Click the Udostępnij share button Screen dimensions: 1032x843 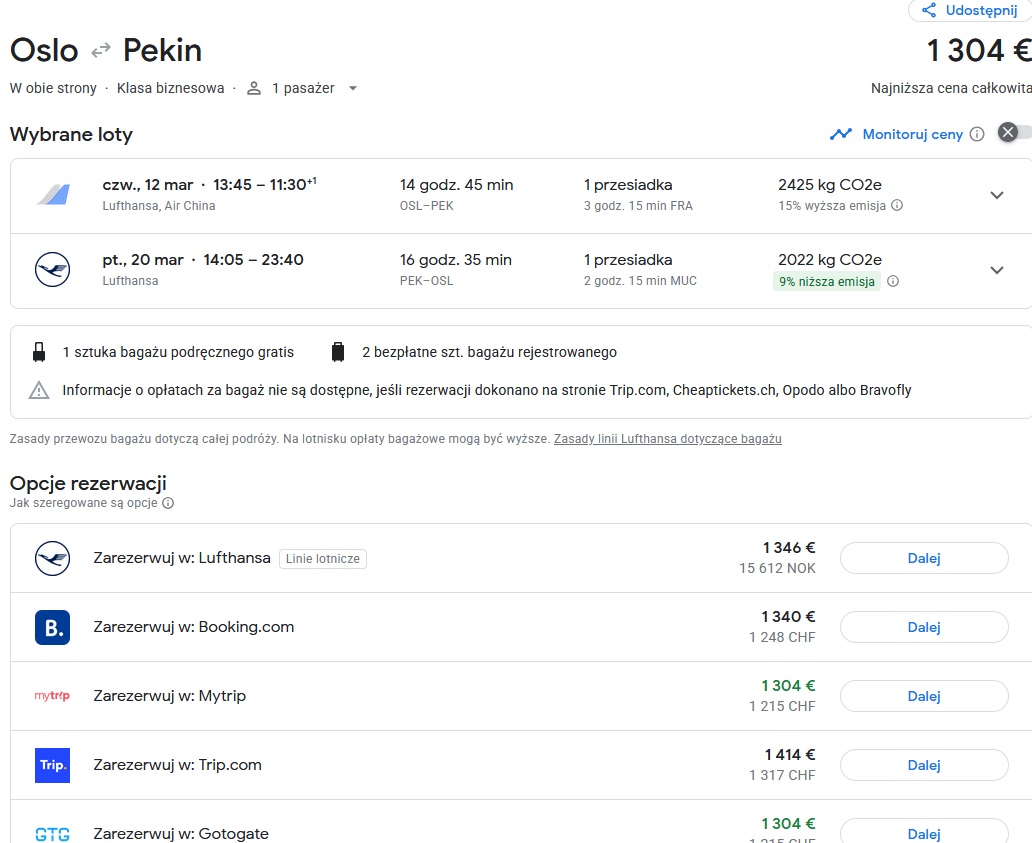pyautogui.click(x=969, y=11)
